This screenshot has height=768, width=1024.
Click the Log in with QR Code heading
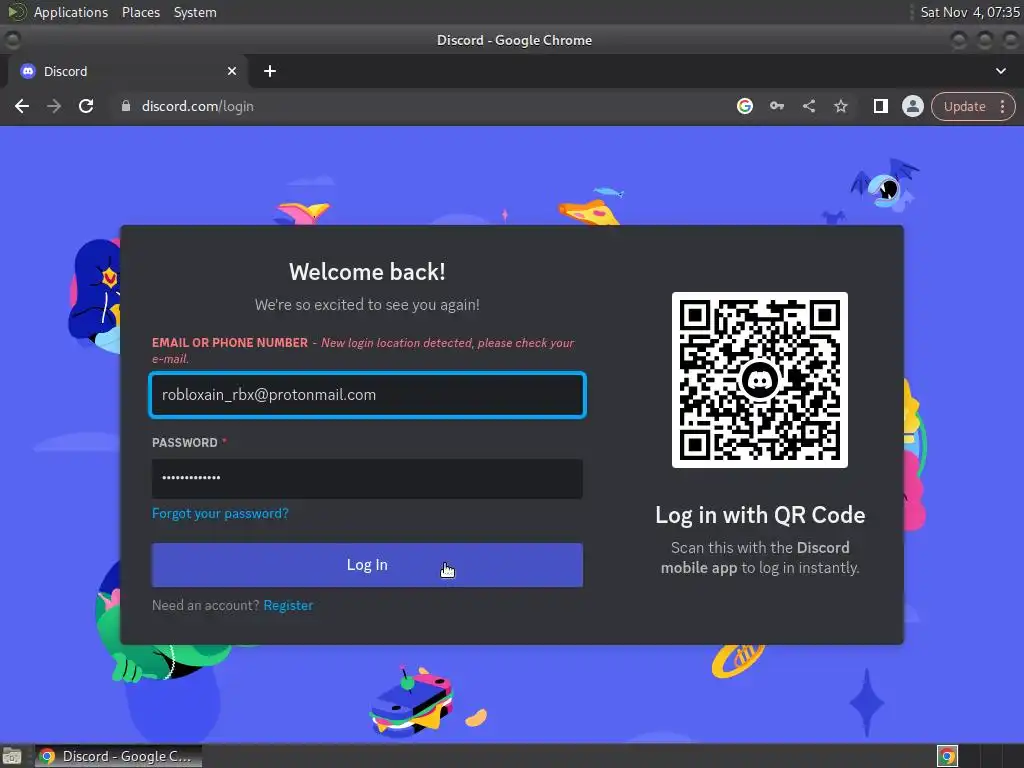(x=760, y=515)
